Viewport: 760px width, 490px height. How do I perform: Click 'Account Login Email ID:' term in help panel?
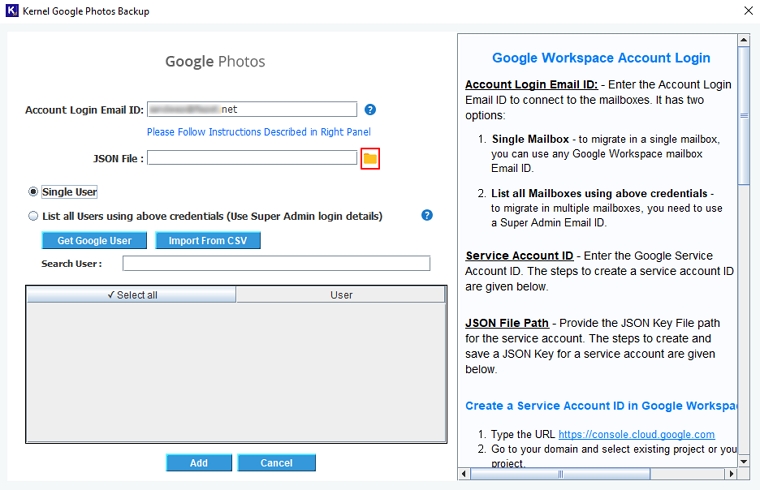coord(531,84)
